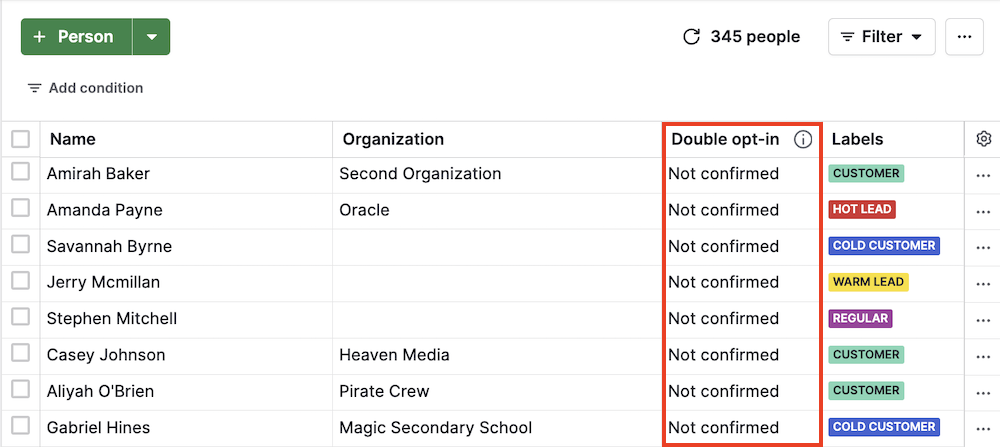The image size is (1000, 447).
Task: Open column settings gear icon
Action: [x=983, y=139]
